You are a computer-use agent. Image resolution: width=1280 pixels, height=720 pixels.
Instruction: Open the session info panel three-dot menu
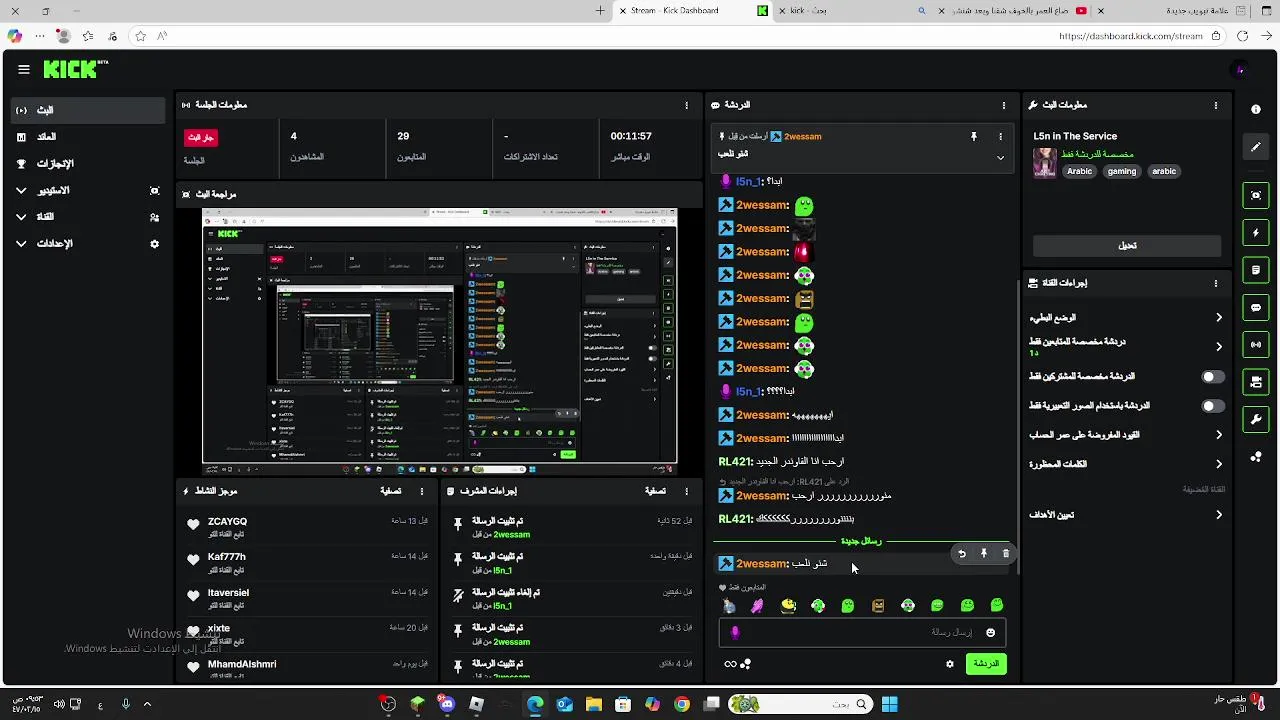686,105
